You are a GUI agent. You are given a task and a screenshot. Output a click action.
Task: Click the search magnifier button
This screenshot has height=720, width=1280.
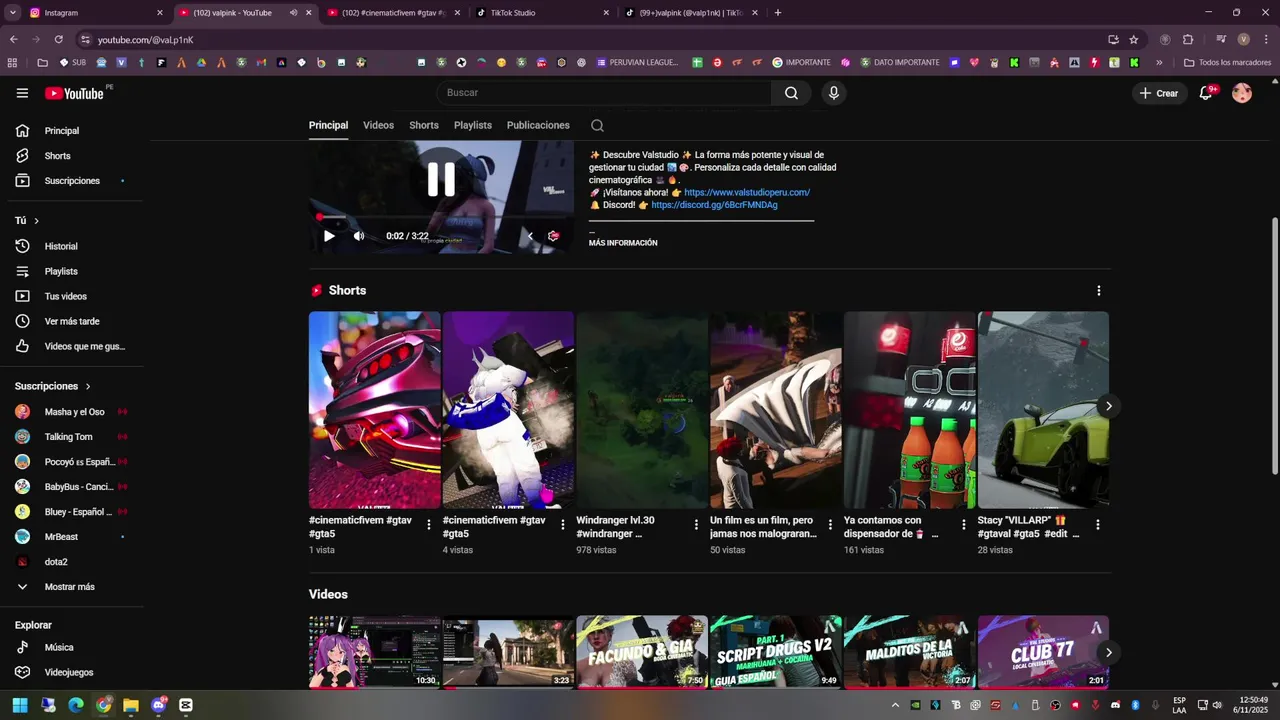point(791,93)
